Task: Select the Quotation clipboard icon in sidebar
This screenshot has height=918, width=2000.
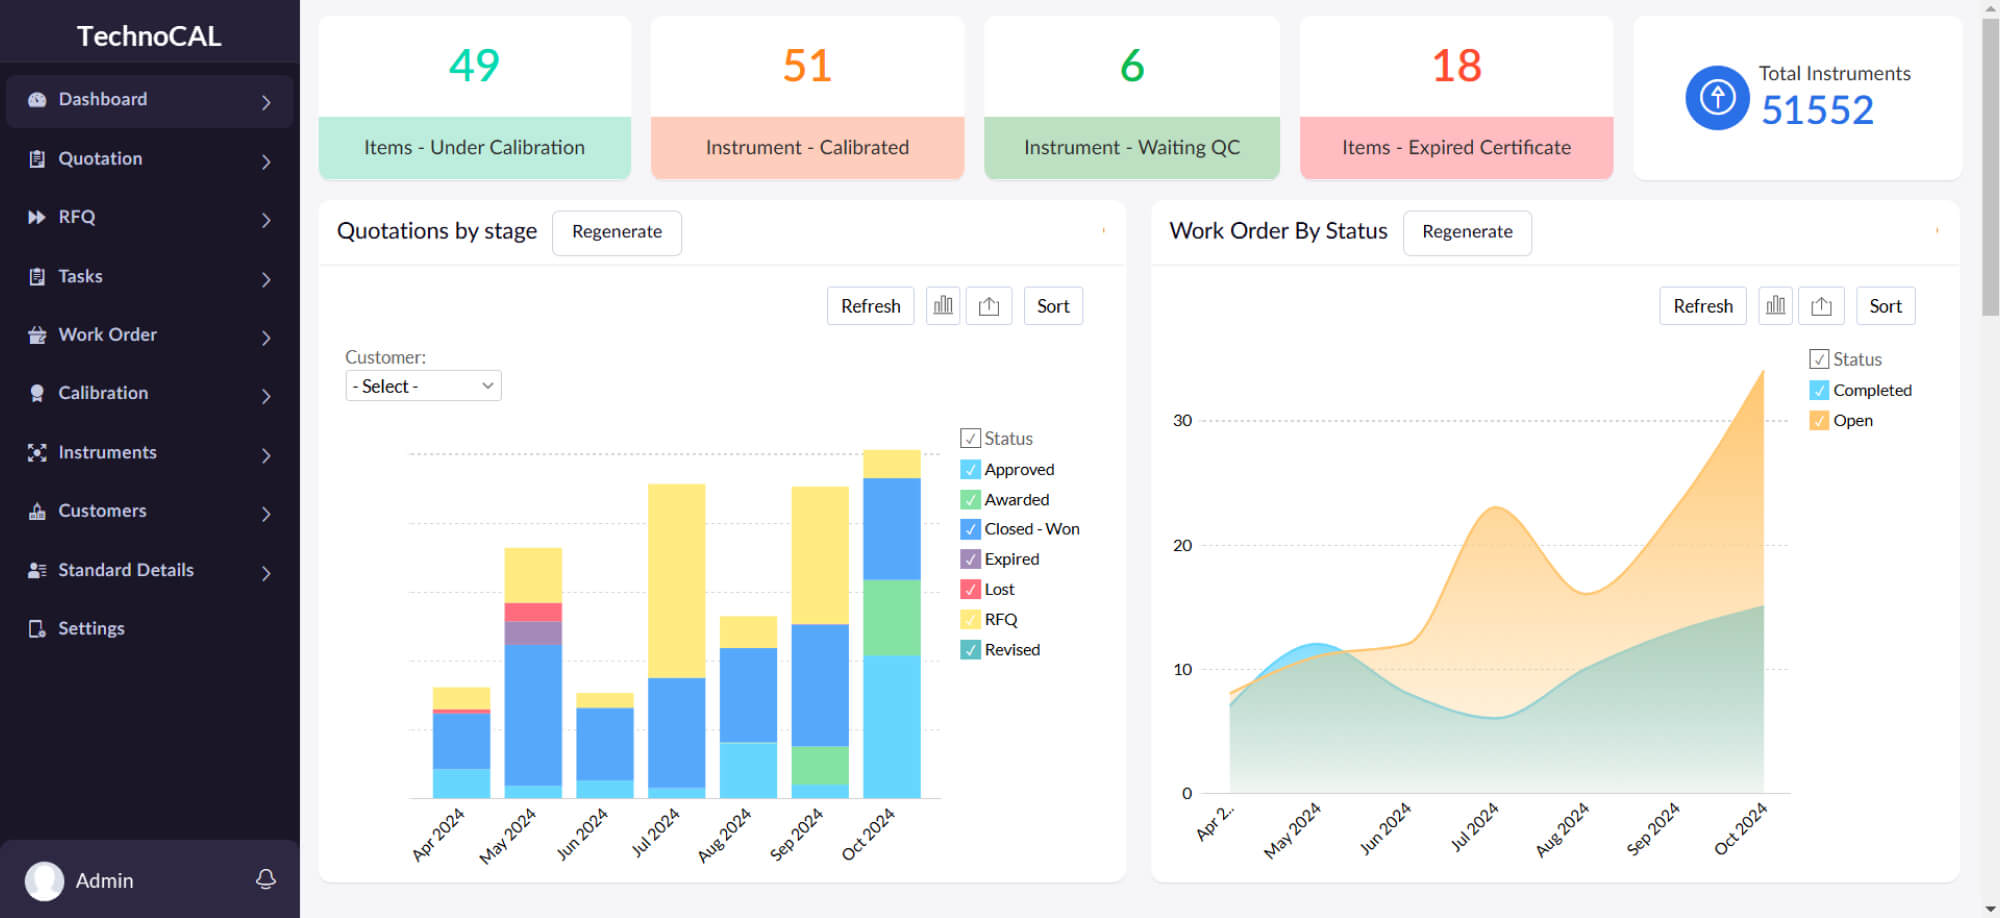Action: [x=37, y=158]
